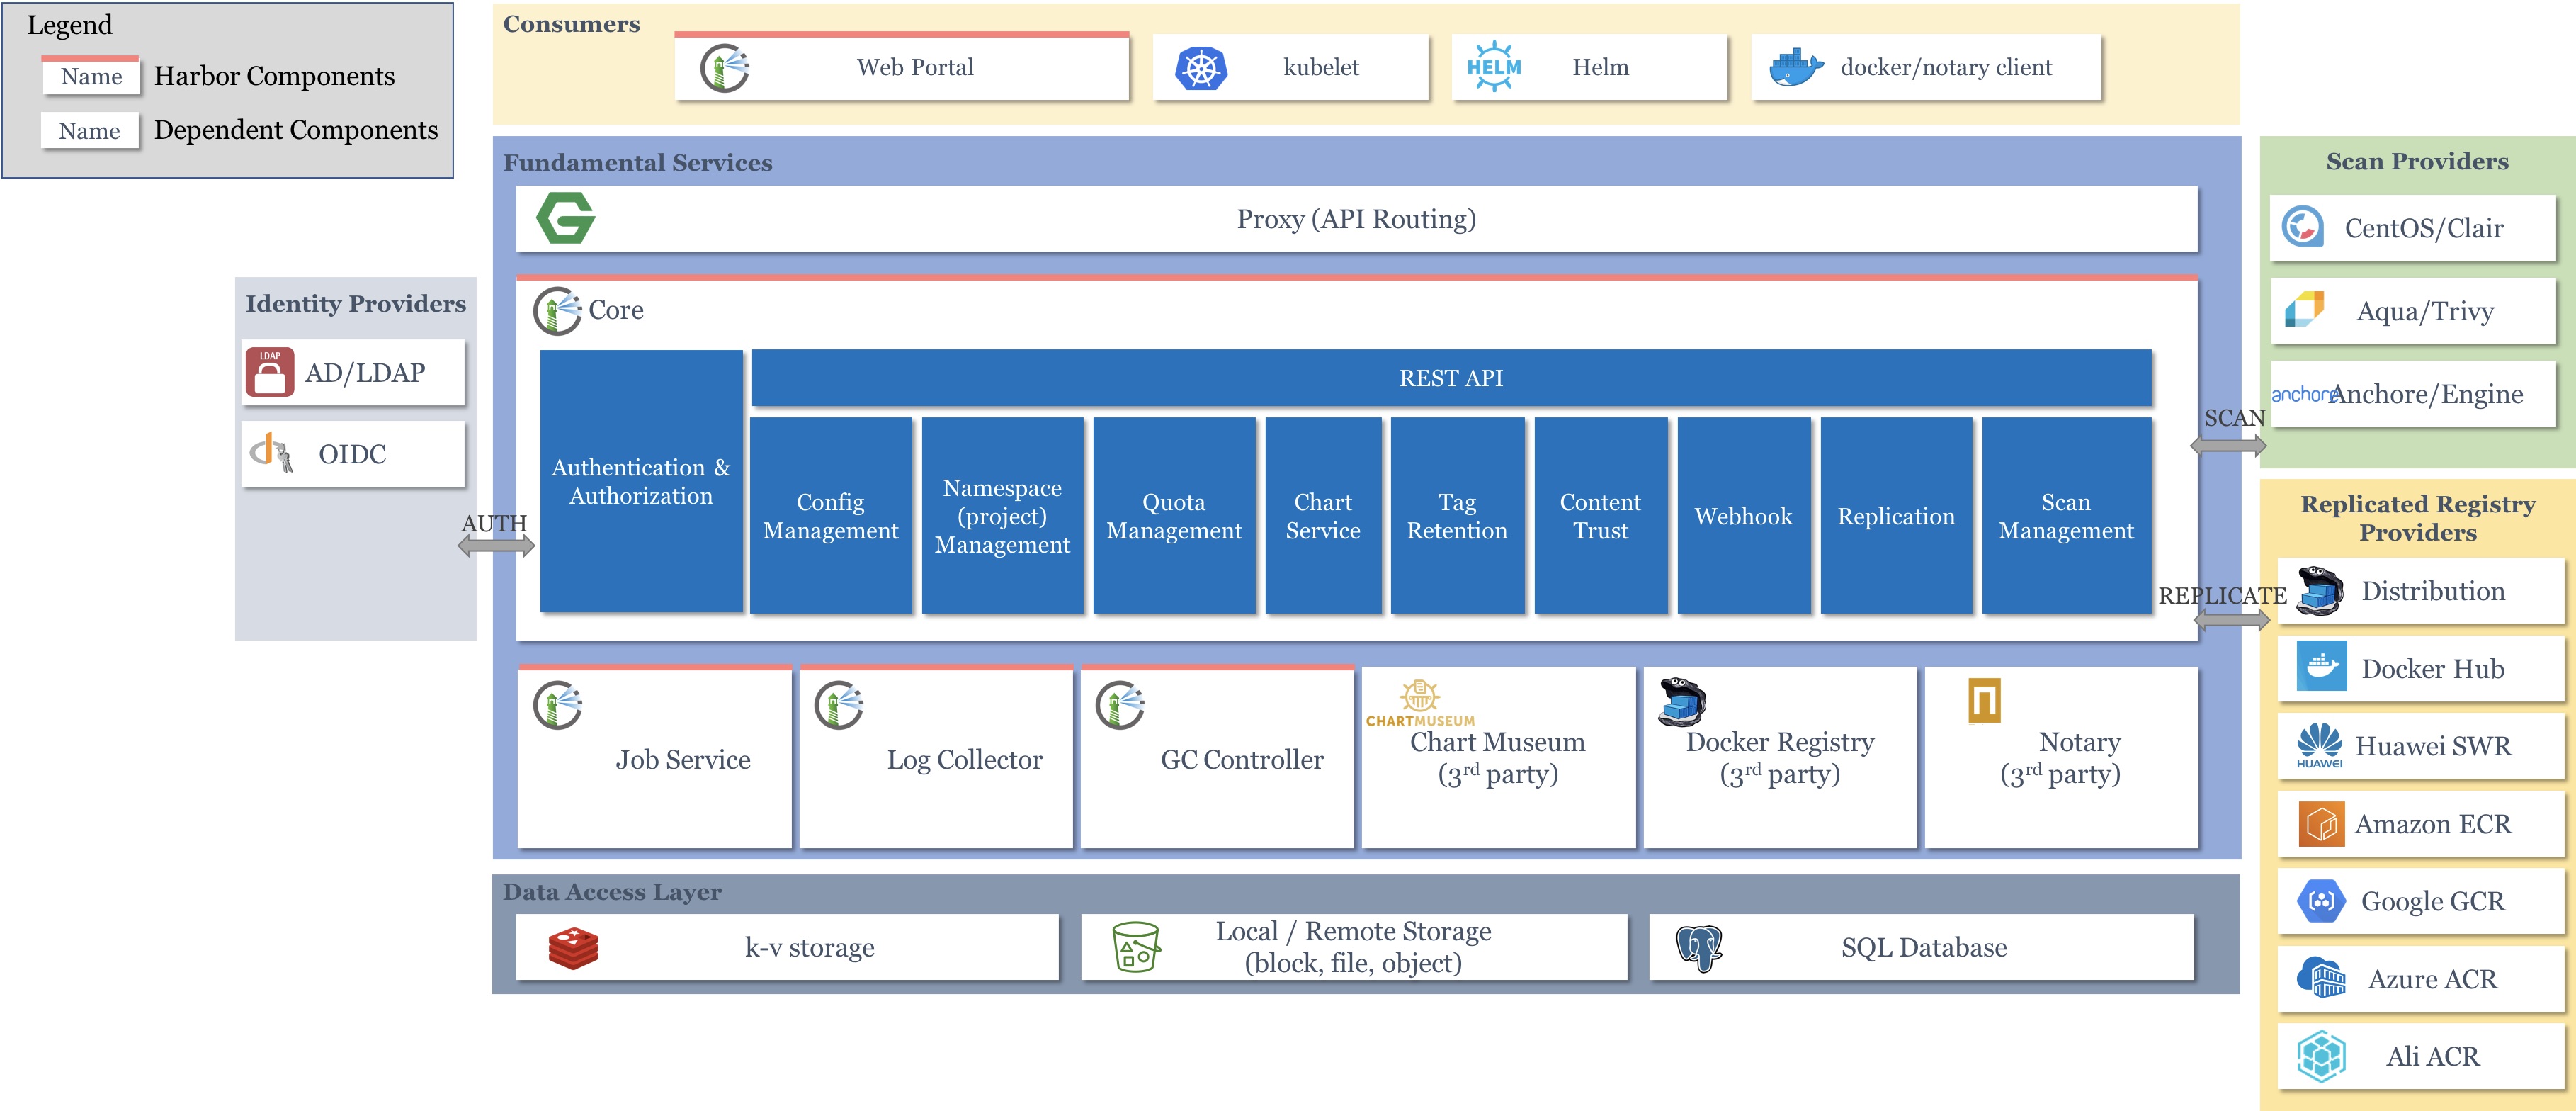Click the Docker whale icon beside docker/notary client
This screenshot has width=2576, height=1111.
pyautogui.click(x=1795, y=67)
